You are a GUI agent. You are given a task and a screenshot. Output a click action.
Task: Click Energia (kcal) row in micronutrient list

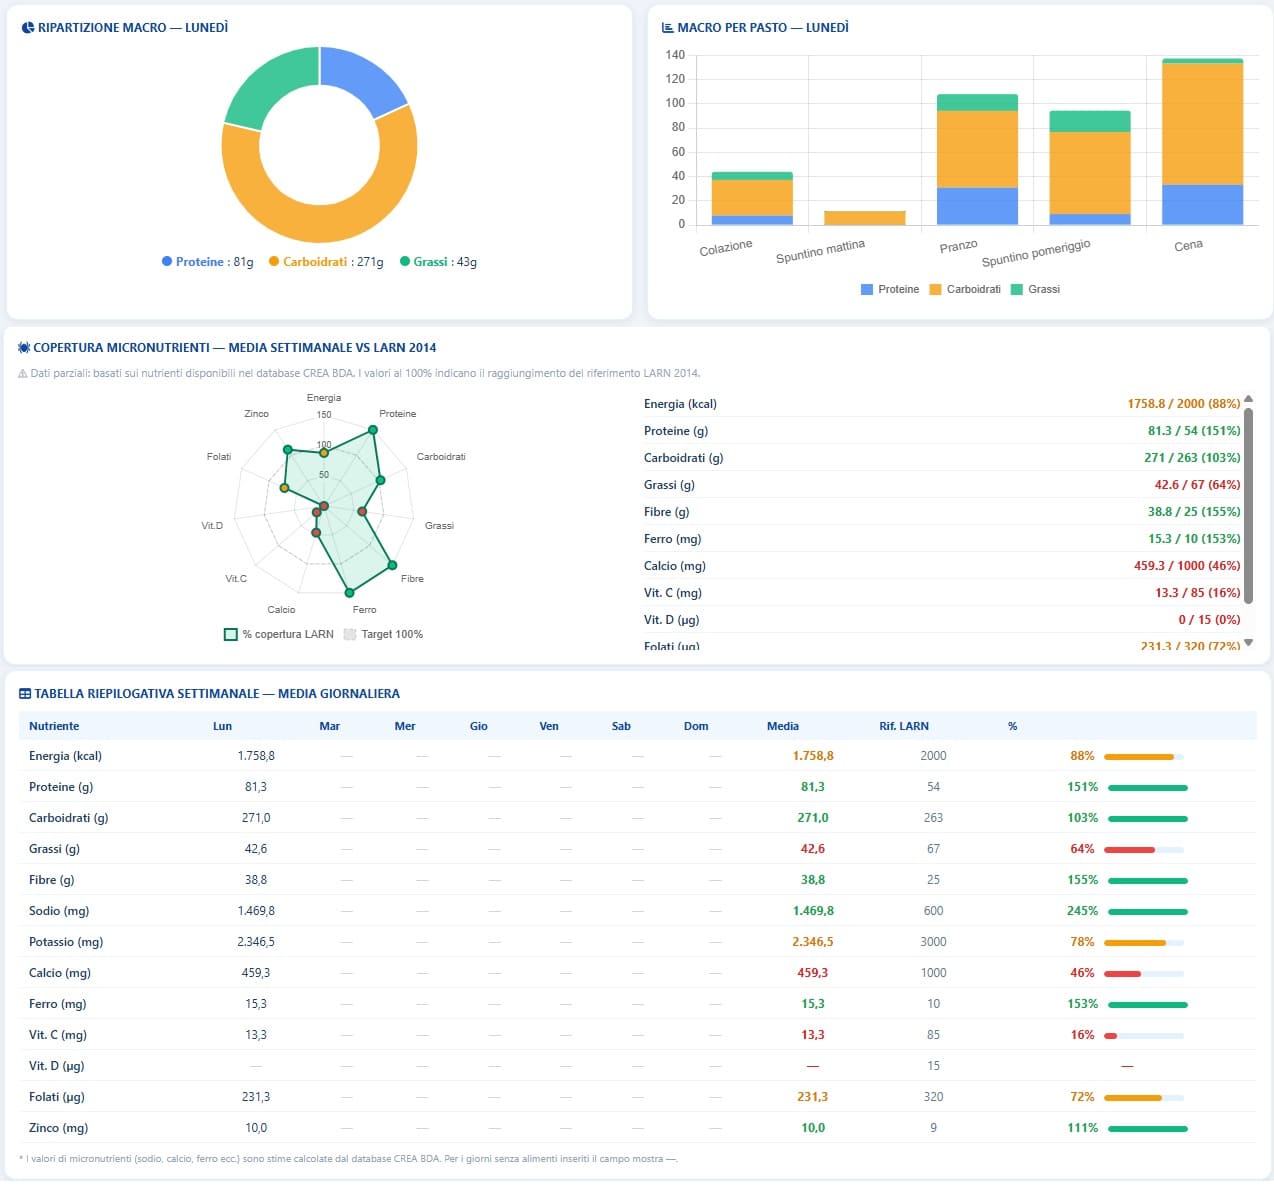942,404
